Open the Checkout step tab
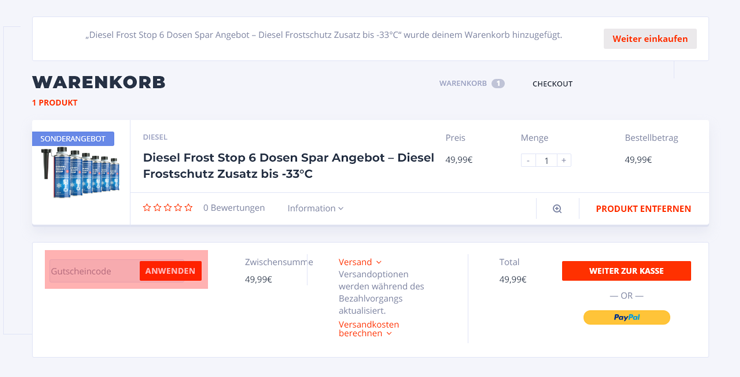 point(552,84)
